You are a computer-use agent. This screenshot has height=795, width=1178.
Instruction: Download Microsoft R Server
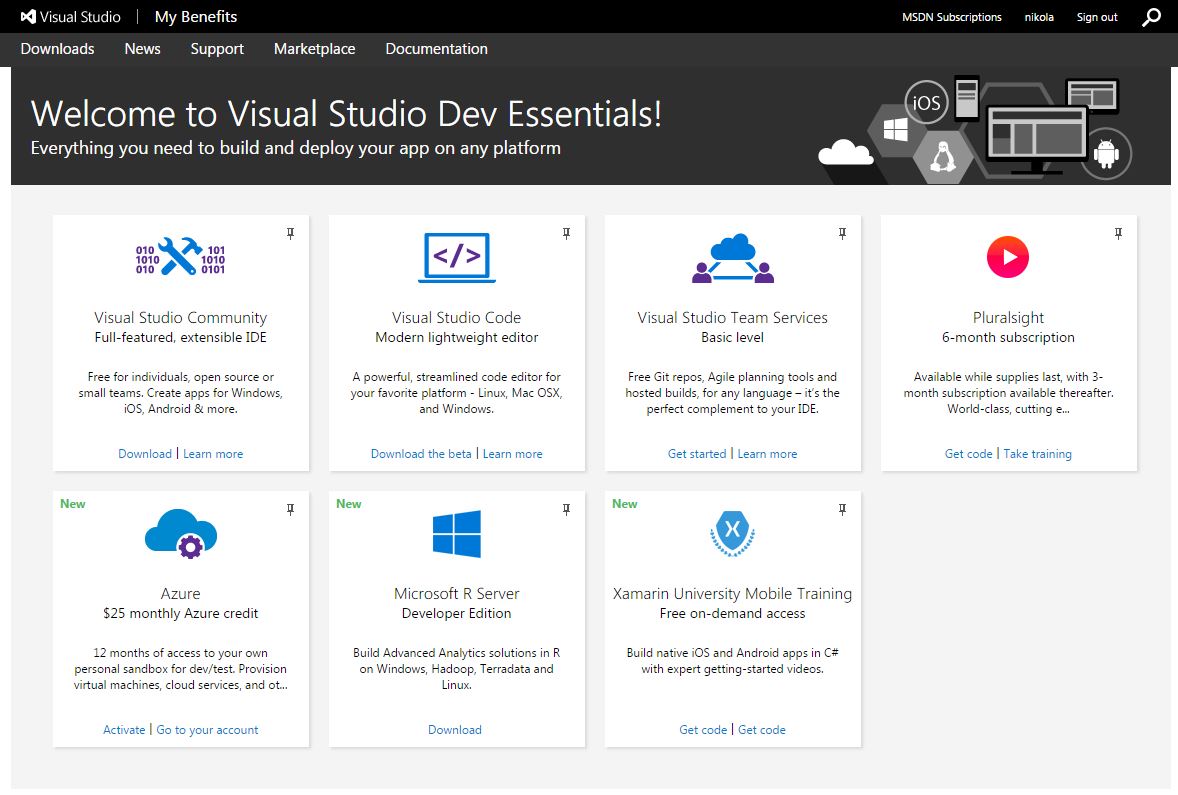click(455, 730)
